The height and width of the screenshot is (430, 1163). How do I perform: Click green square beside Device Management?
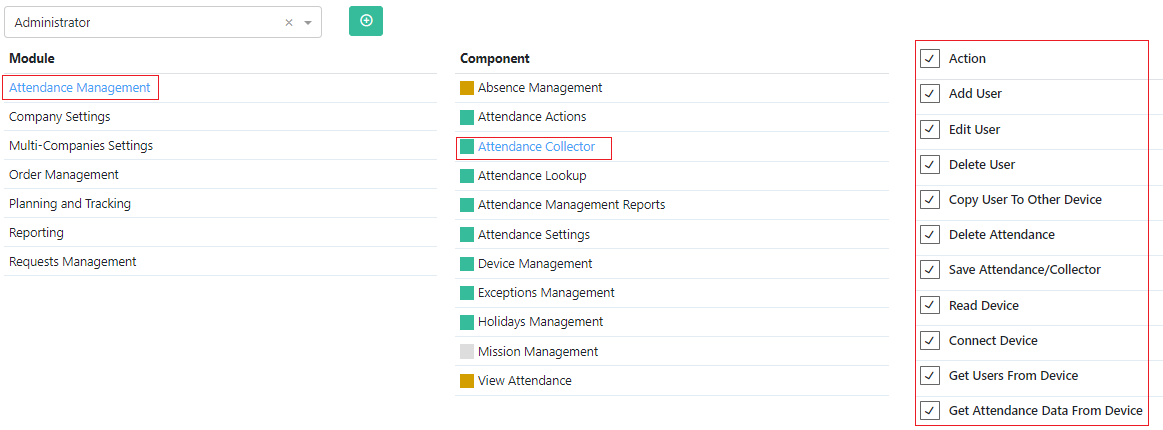tap(467, 264)
